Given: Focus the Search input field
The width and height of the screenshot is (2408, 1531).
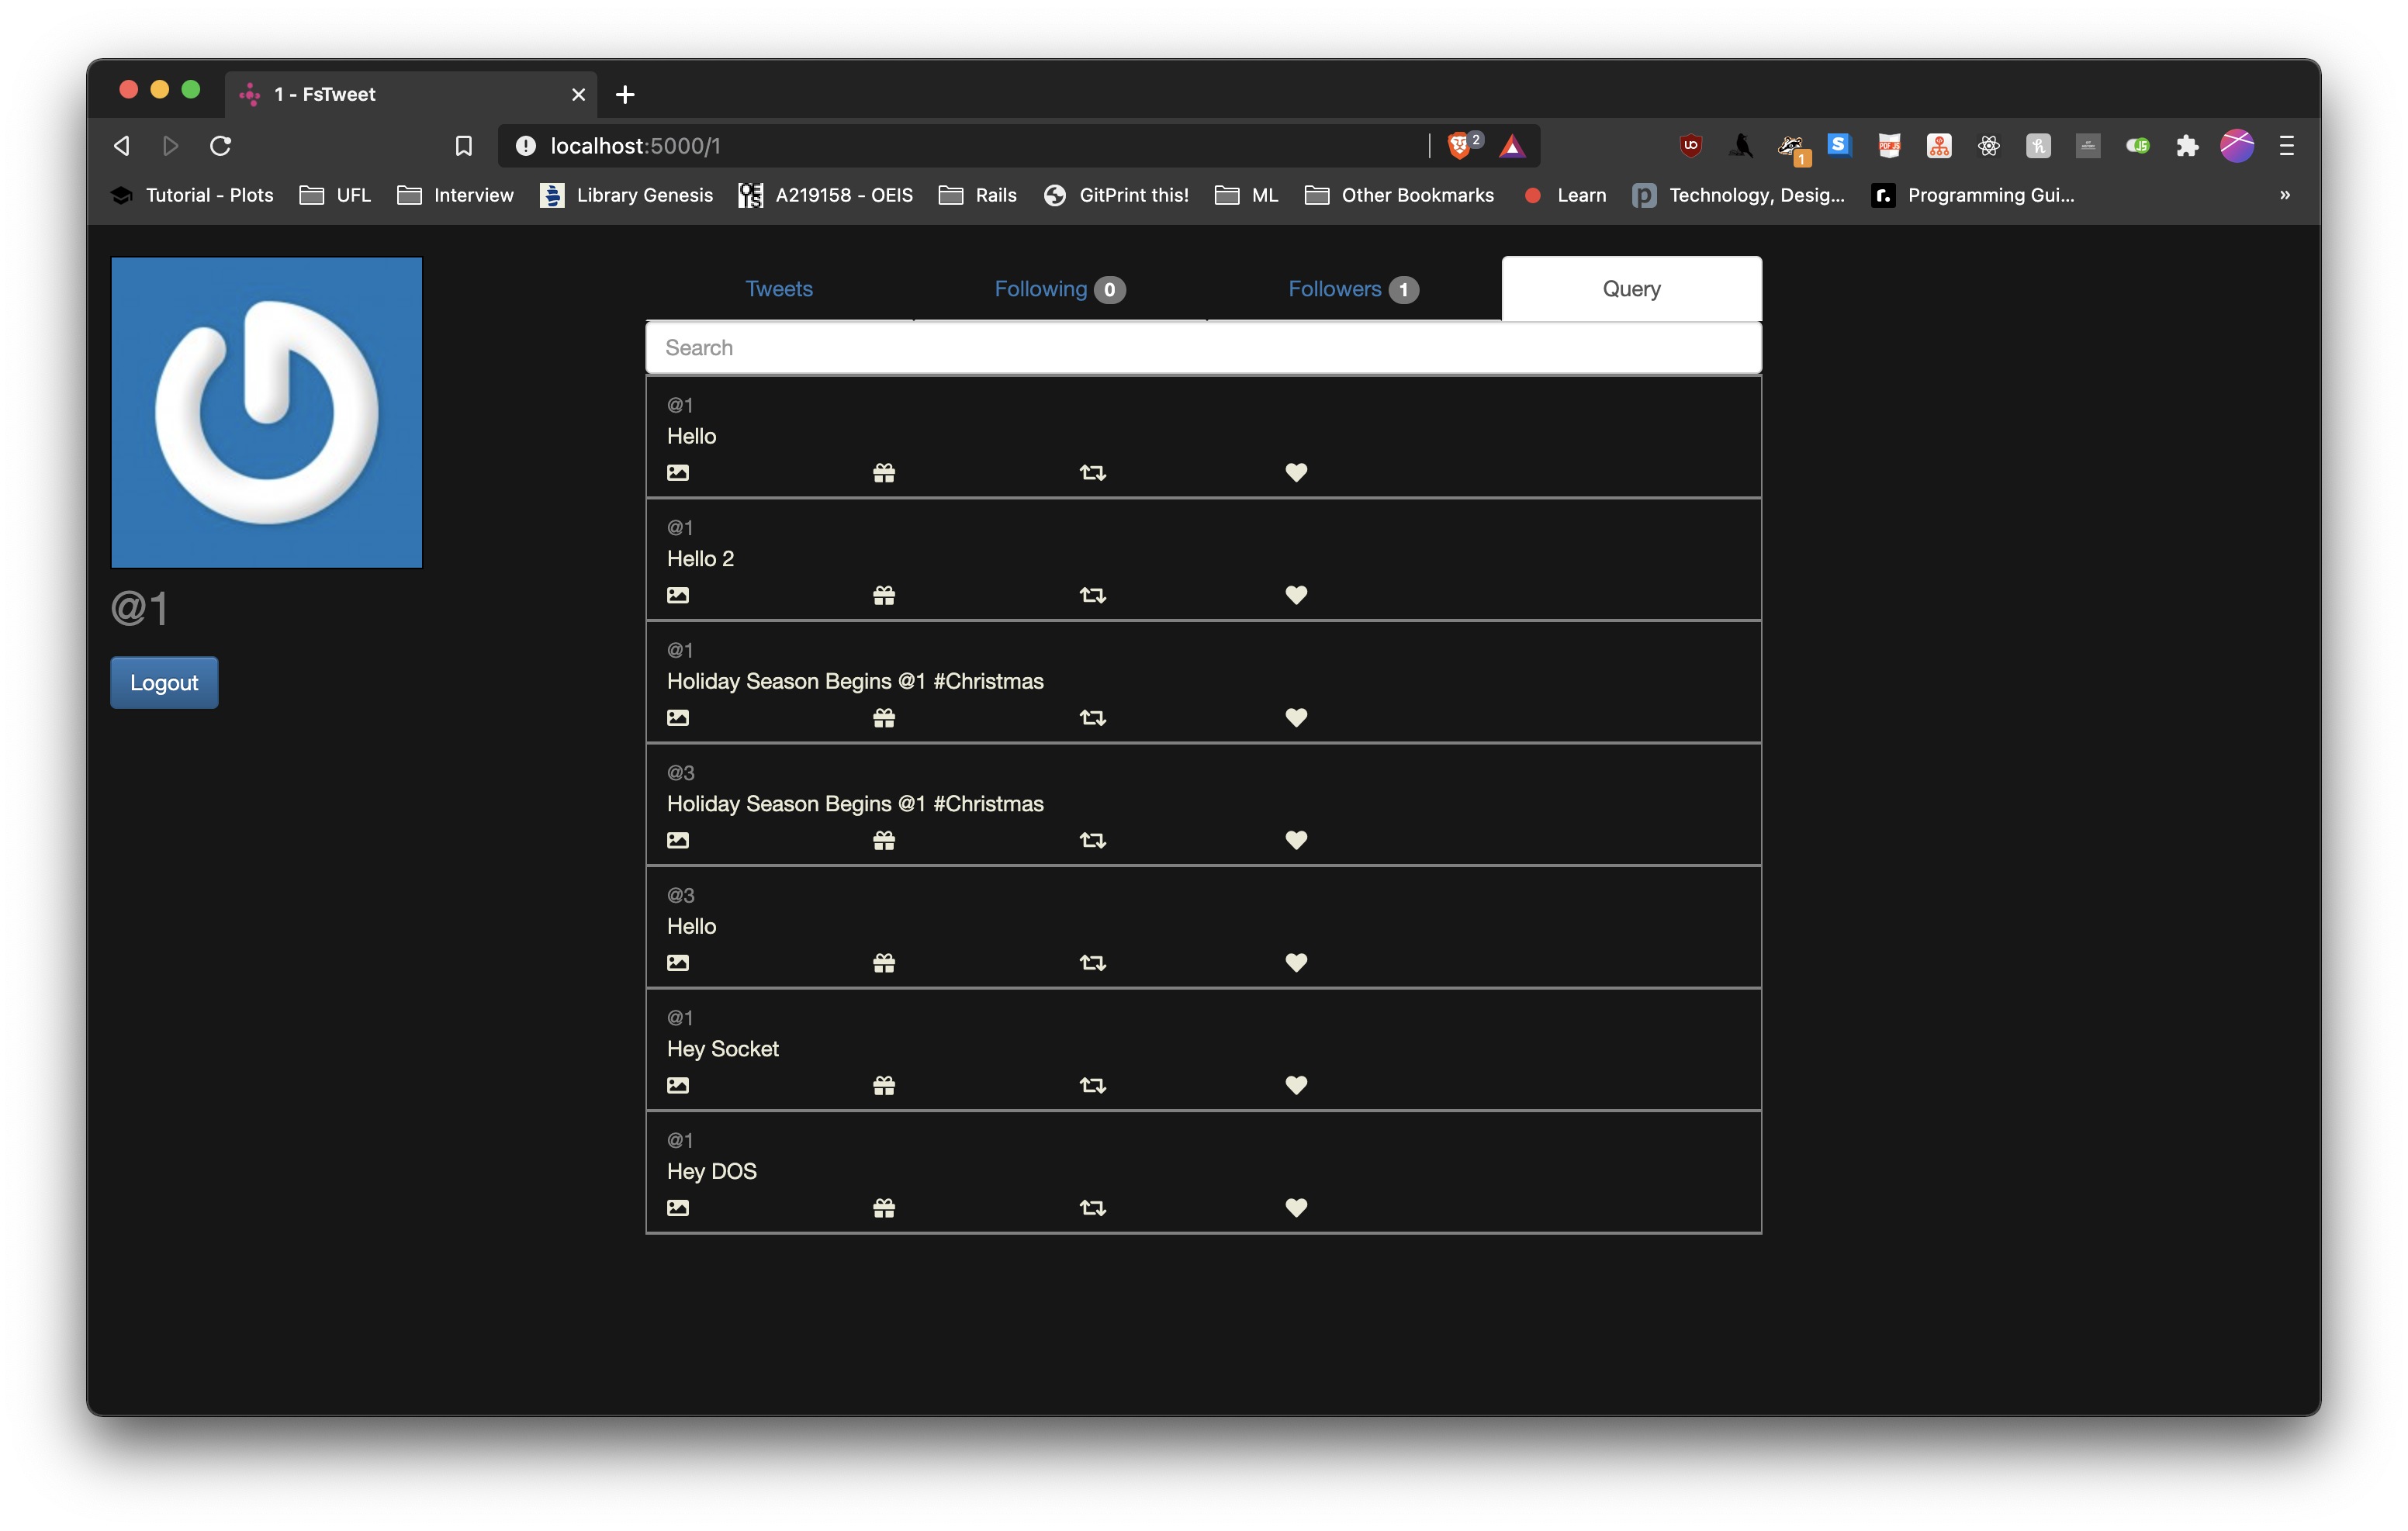Looking at the screenshot, I should (x=1203, y=348).
